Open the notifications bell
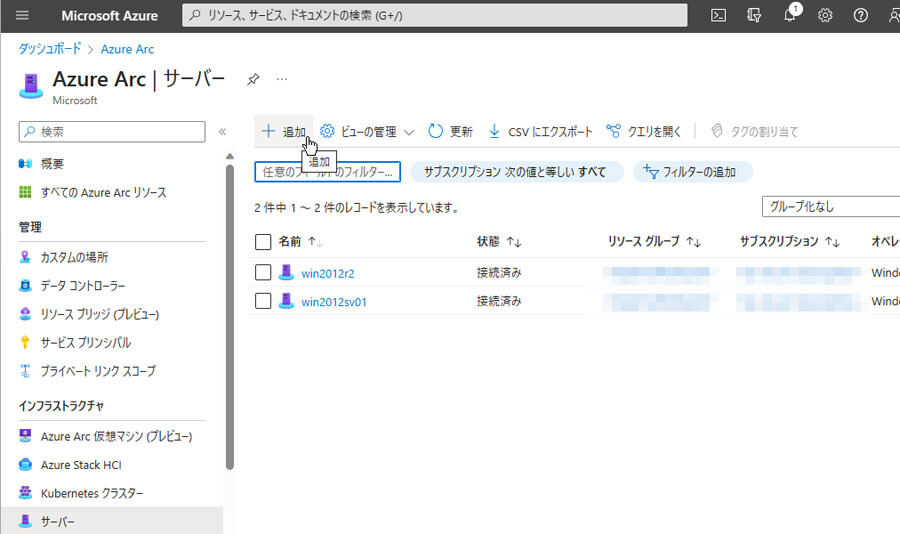 (790, 14)
